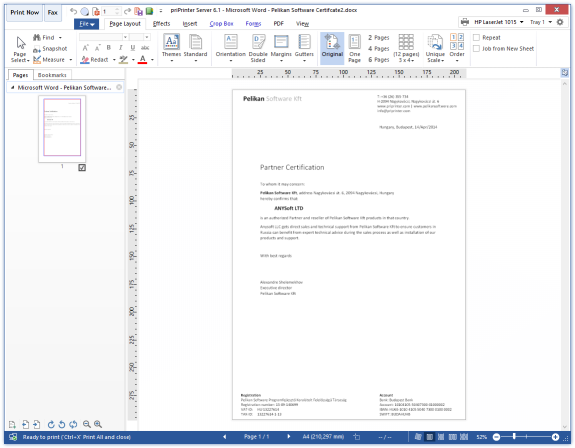Open the Forms tab
The height and width of the screenshot is (448, 575).
tap(253, 24)
